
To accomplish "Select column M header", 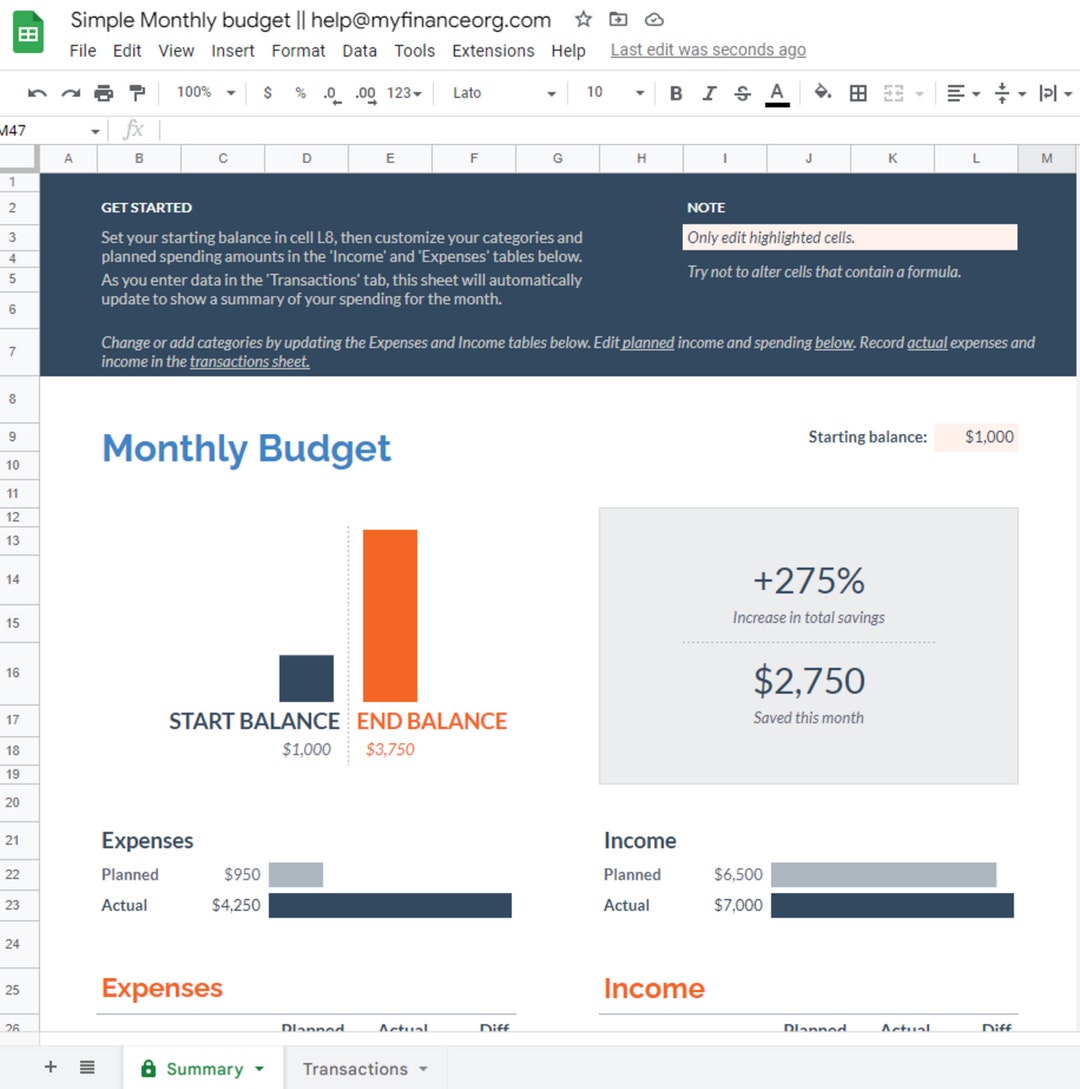I will [x=1047, y=158].
